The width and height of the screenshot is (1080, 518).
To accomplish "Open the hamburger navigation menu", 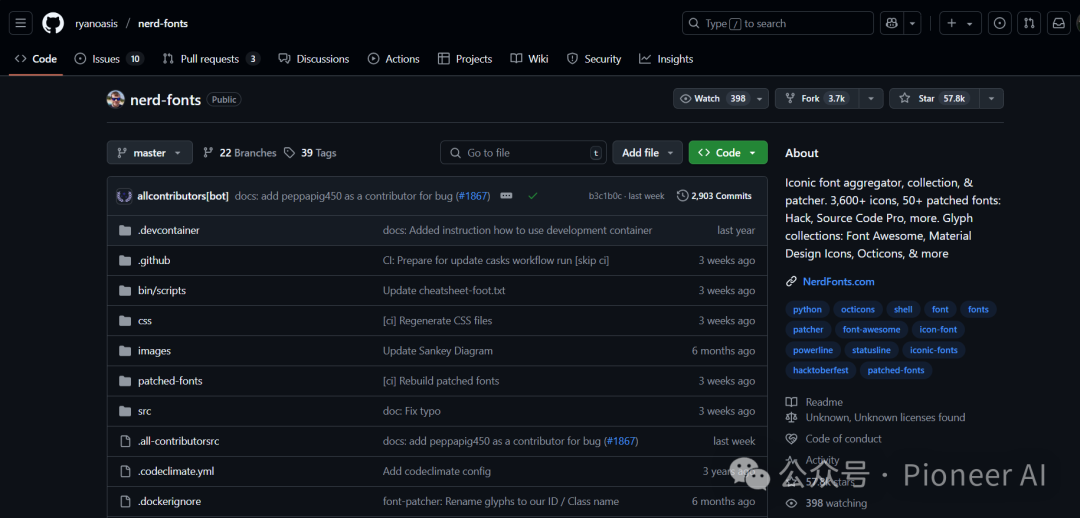I will point(20,23).
